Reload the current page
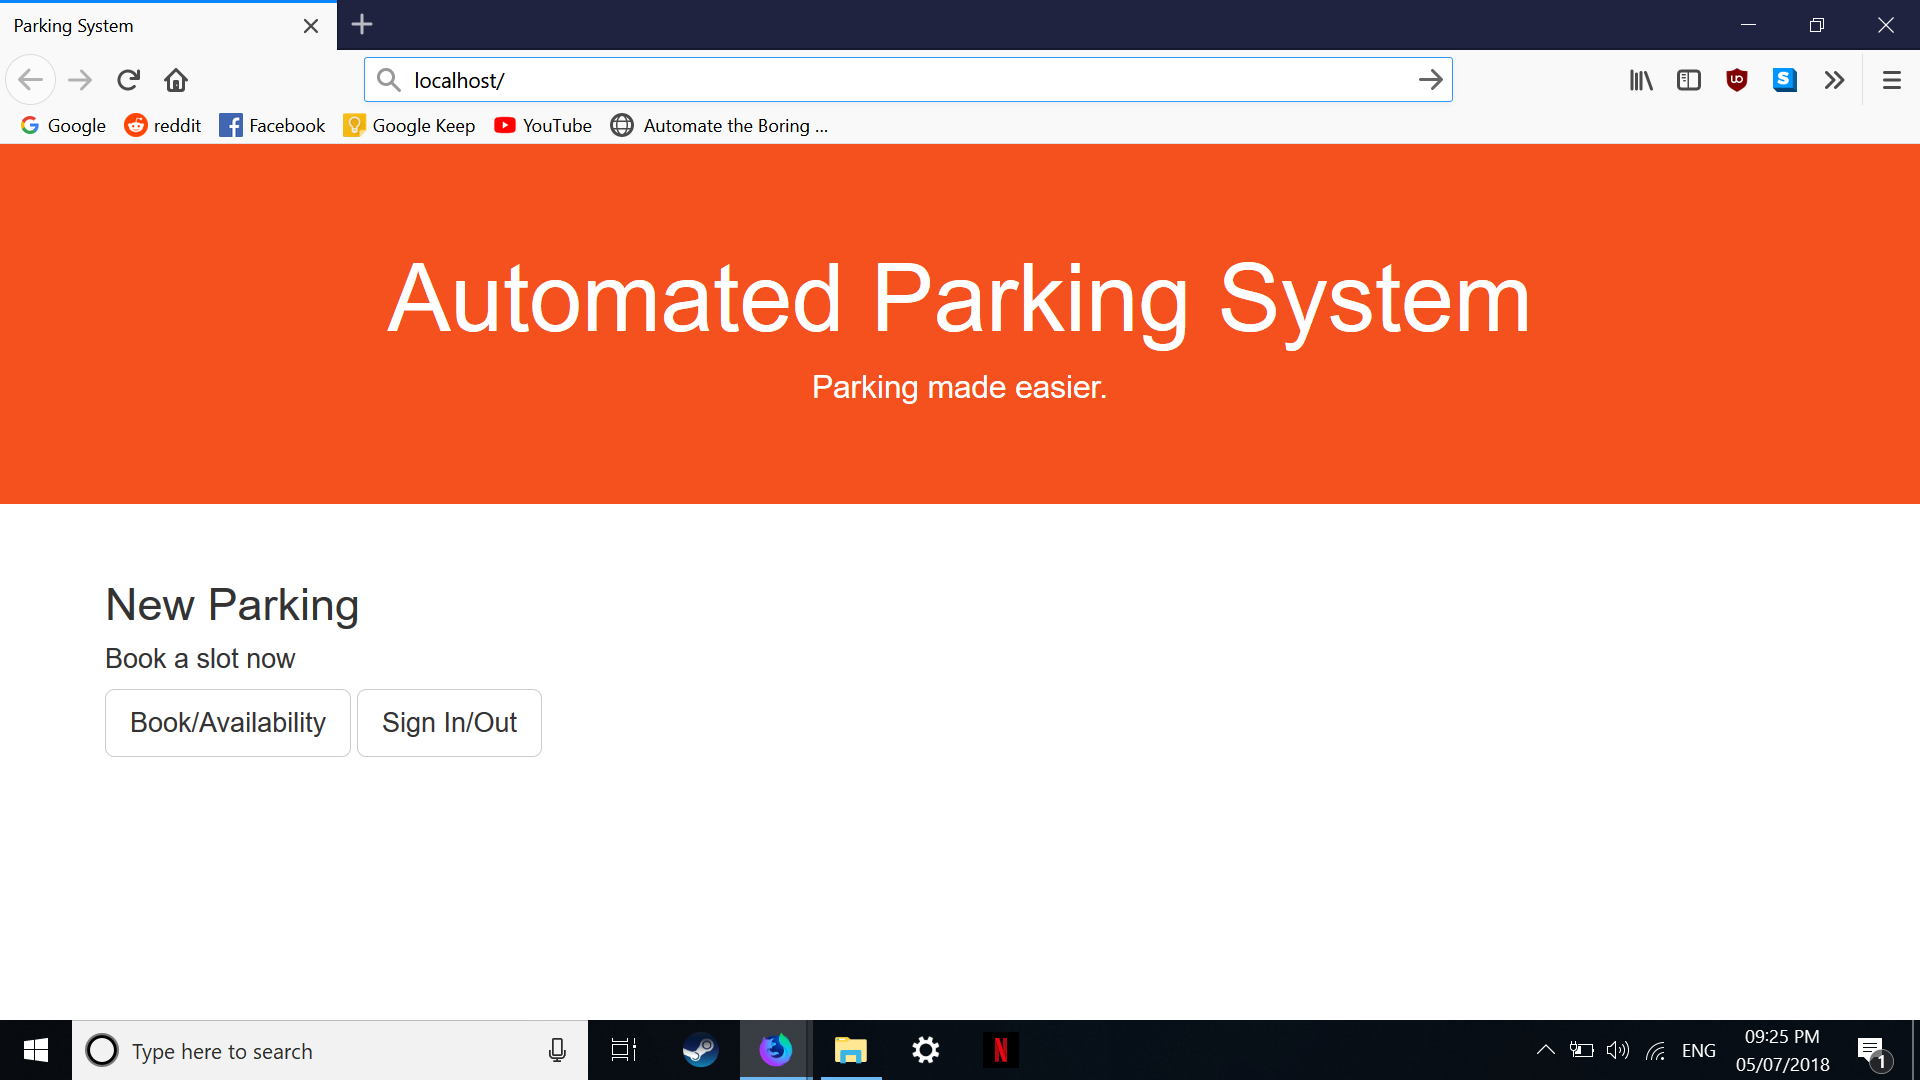The width and height of the screenshot is (1920, 1080). [128, 79]
